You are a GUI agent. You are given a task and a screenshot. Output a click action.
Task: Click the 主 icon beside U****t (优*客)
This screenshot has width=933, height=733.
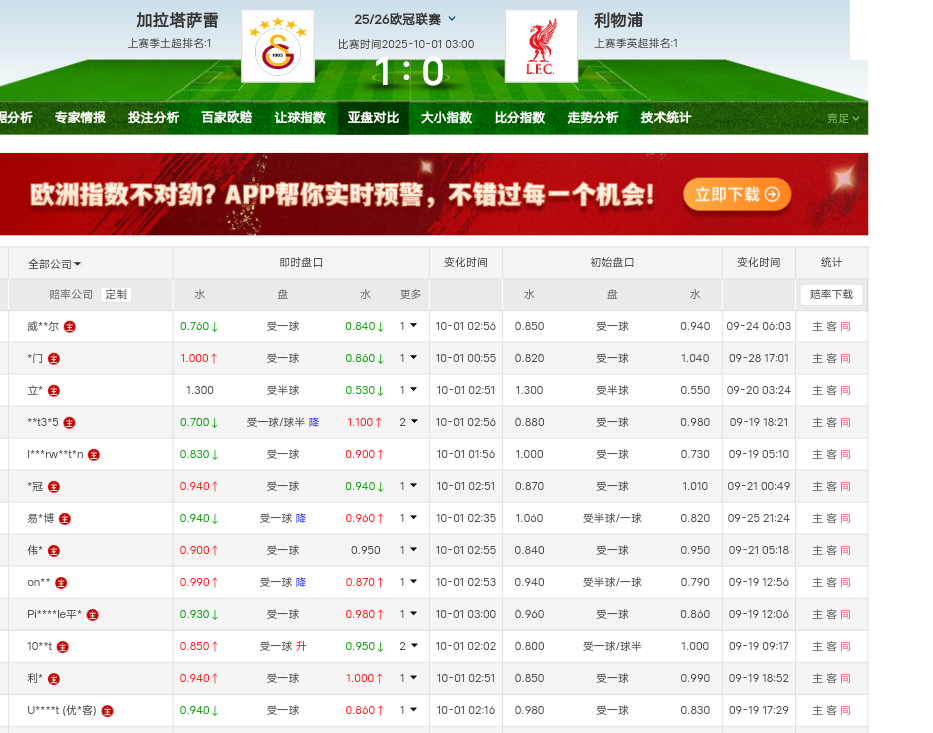108,710
